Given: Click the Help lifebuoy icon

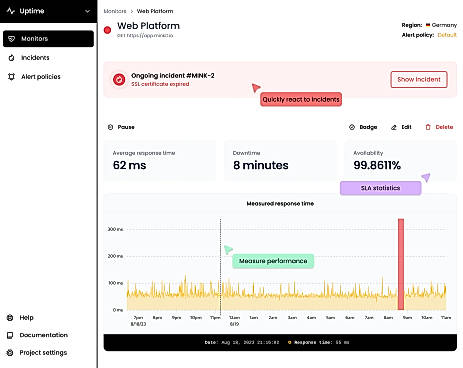Looking at the screenshot, I should (10, 318).
